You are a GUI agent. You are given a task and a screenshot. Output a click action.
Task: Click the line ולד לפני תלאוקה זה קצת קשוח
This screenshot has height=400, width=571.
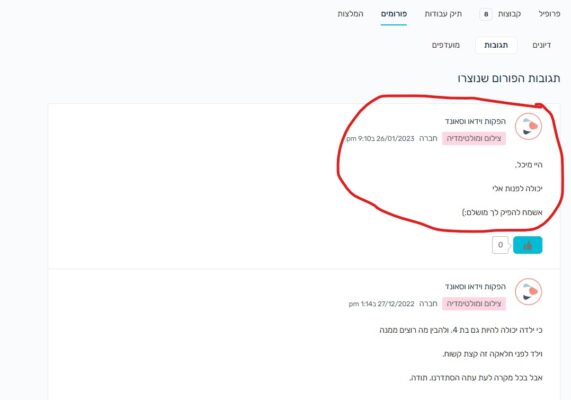click(492, 354)
